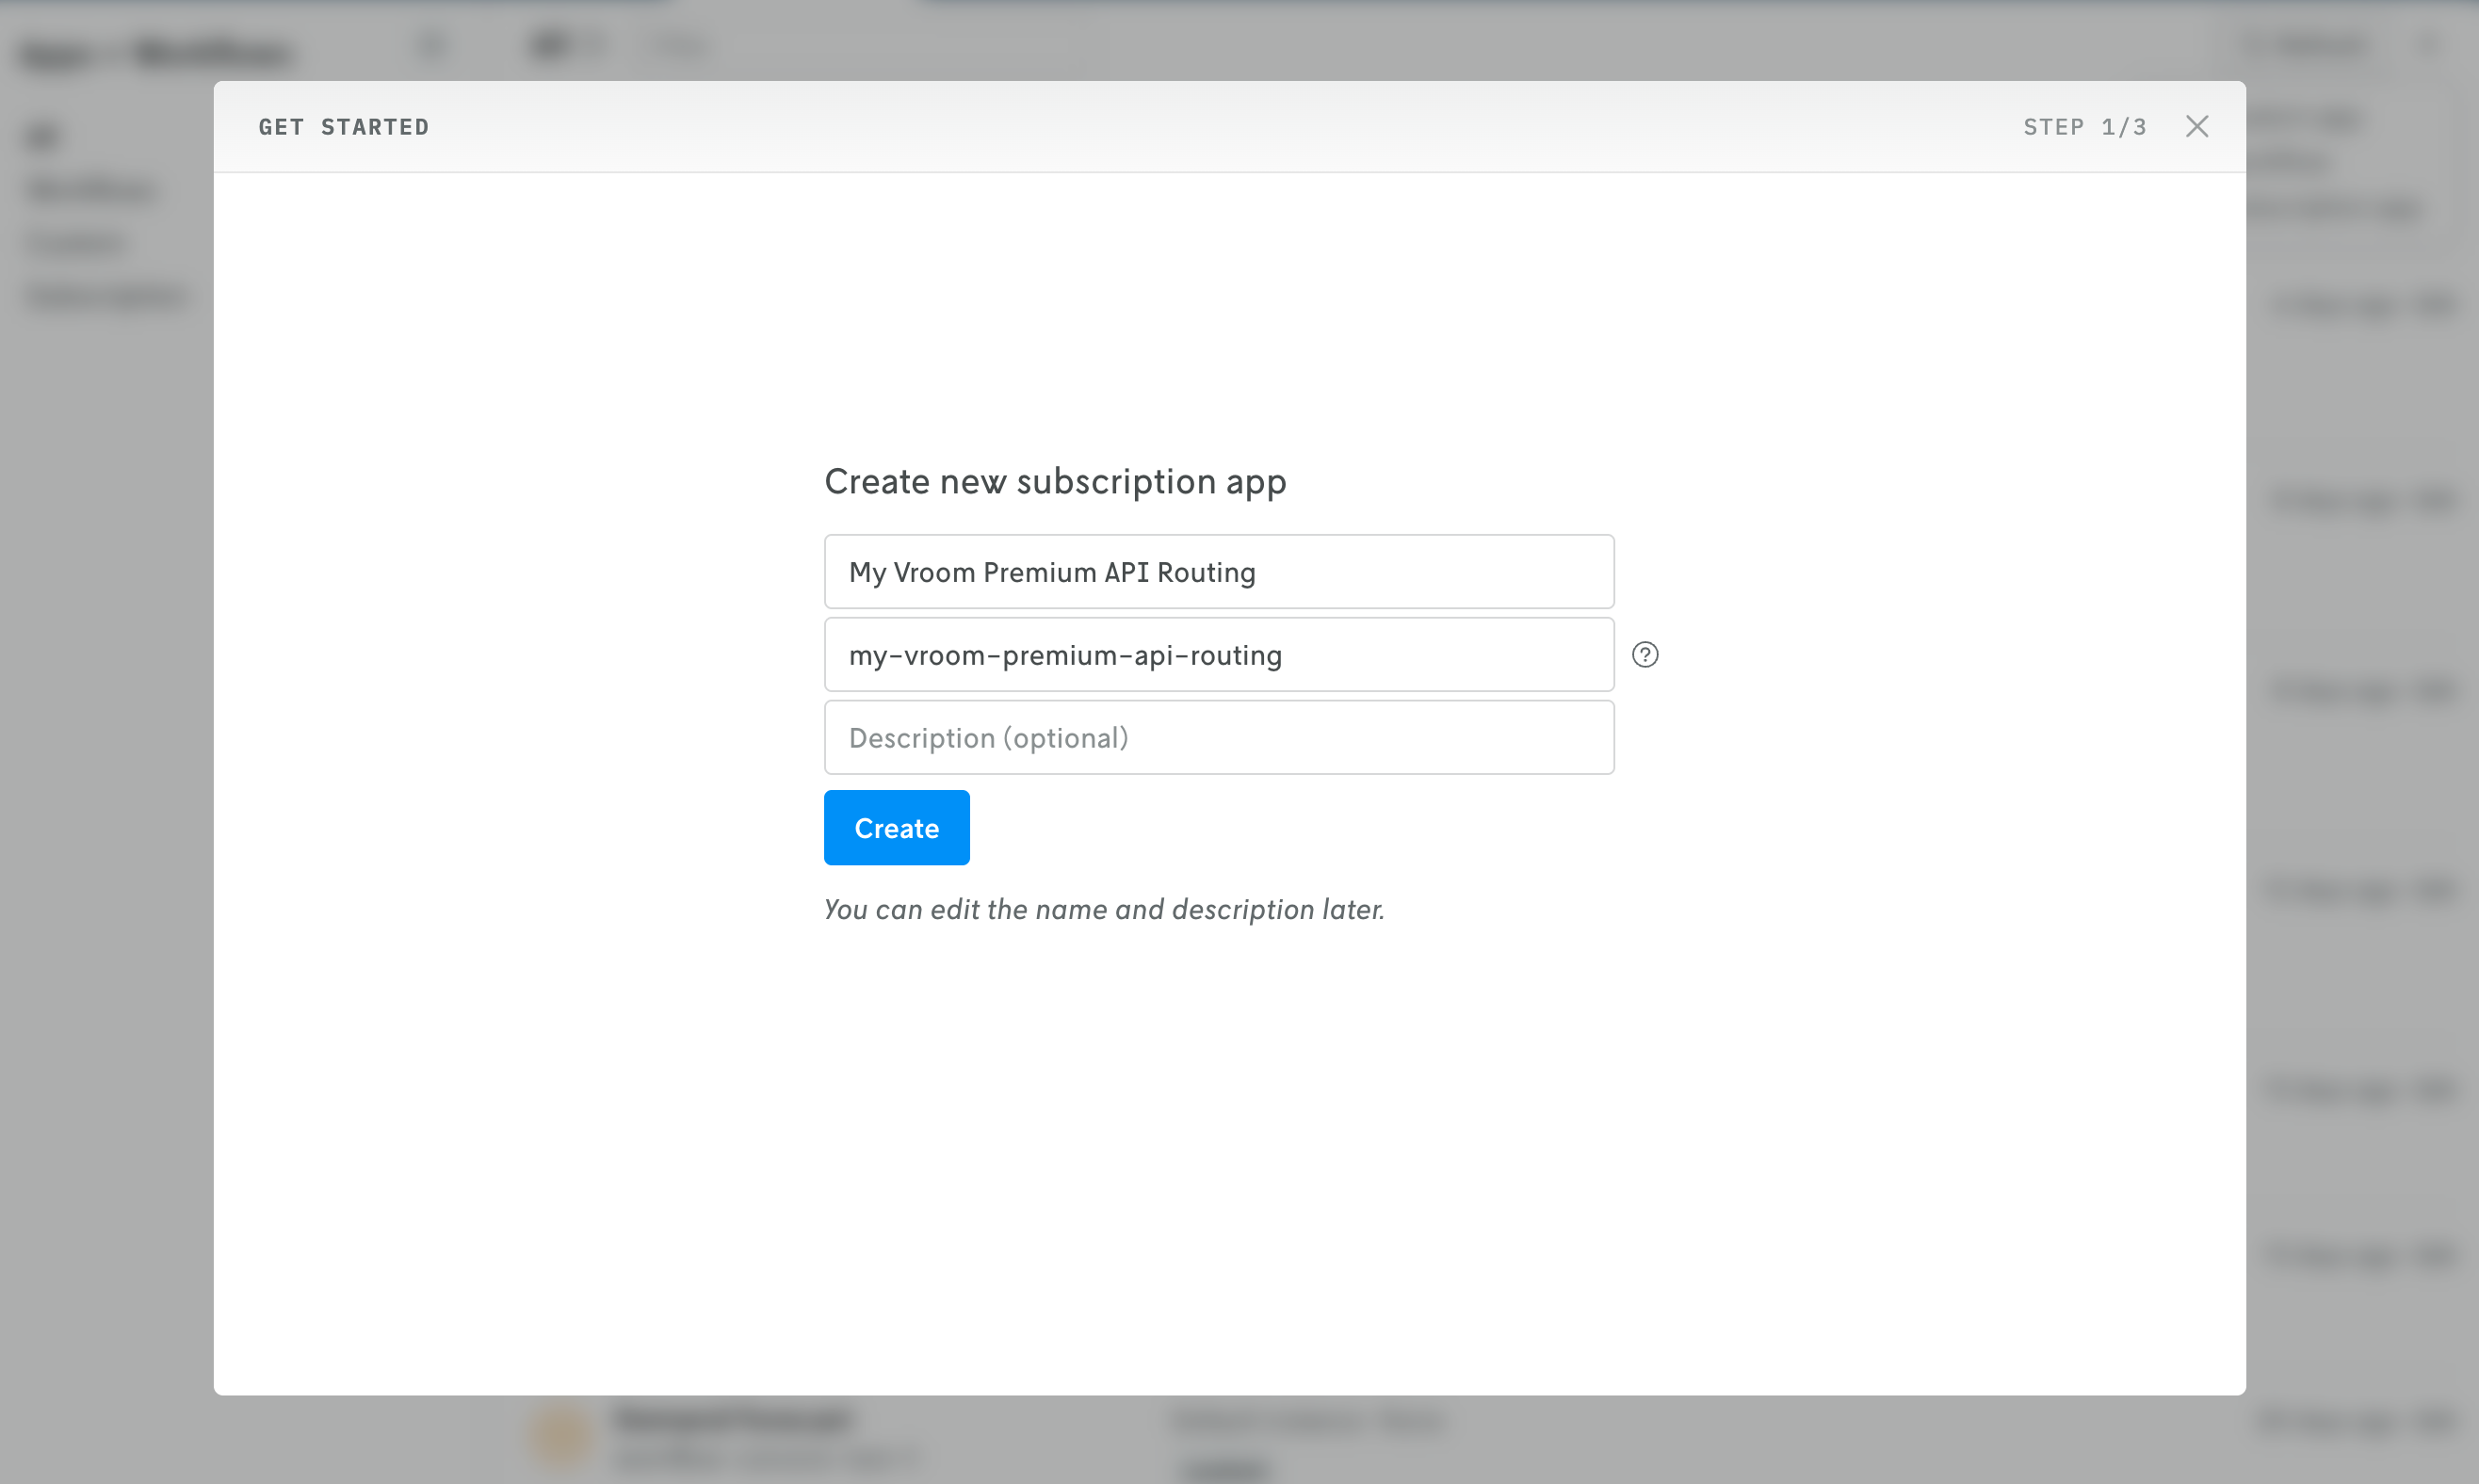This screenshot has height=1484, width=2479.
Task: Select the third entry in the left sidebar
Action: point(75,242)
